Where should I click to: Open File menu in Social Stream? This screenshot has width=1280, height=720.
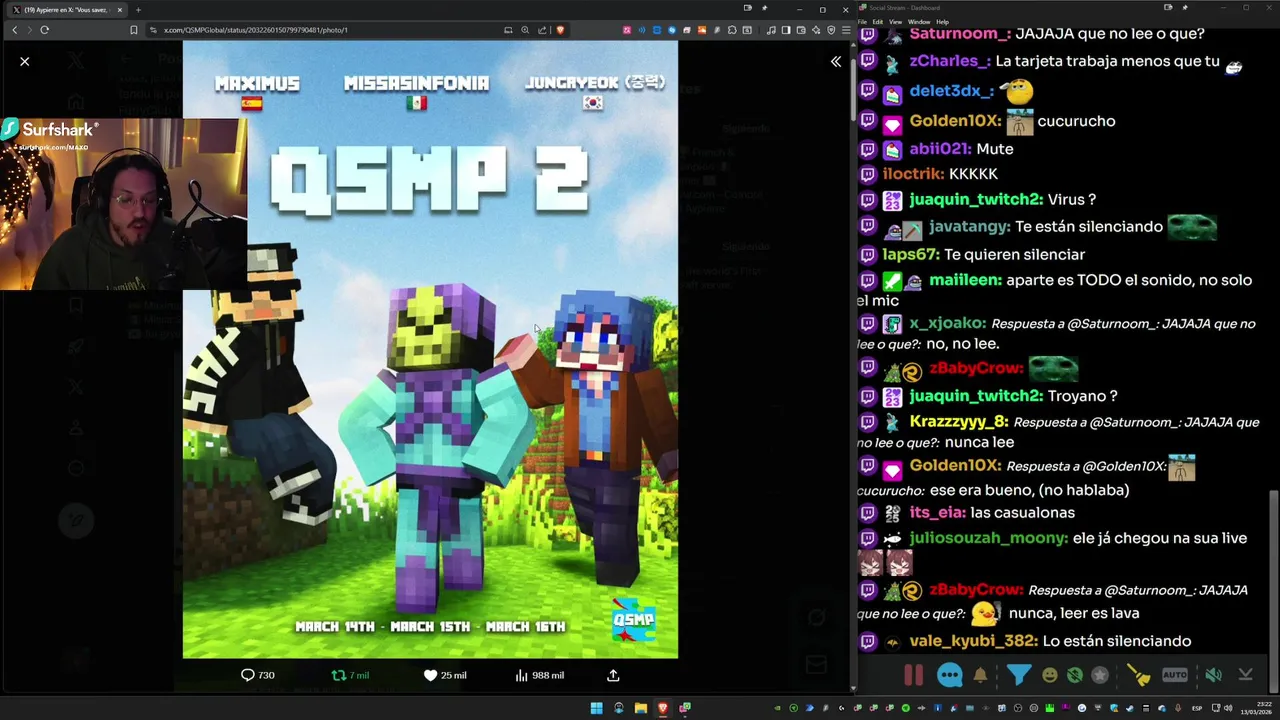(862, 21)
